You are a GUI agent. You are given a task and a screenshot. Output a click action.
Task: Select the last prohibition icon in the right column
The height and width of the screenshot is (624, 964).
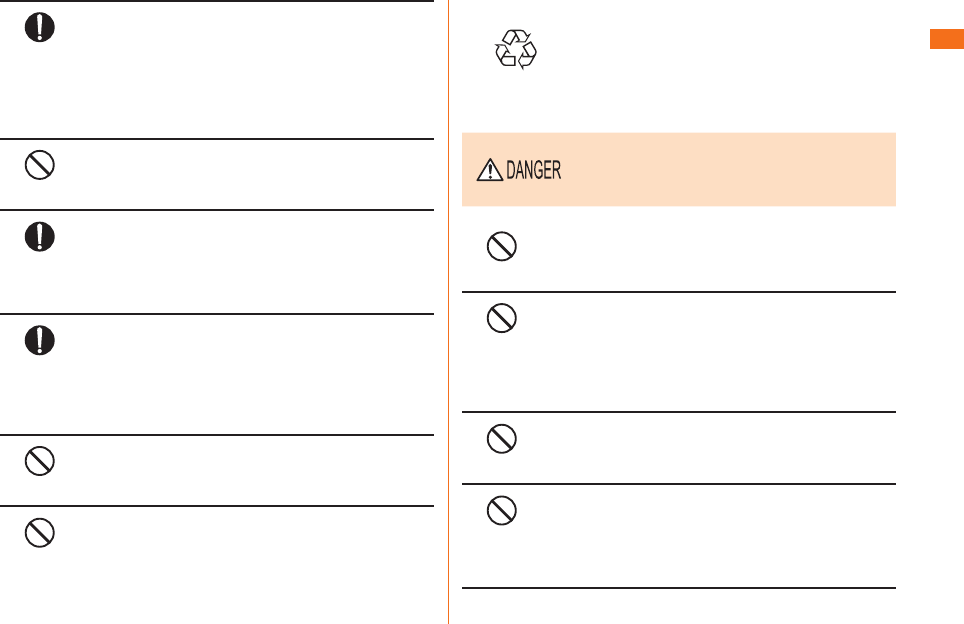click(x=502, y=511)
